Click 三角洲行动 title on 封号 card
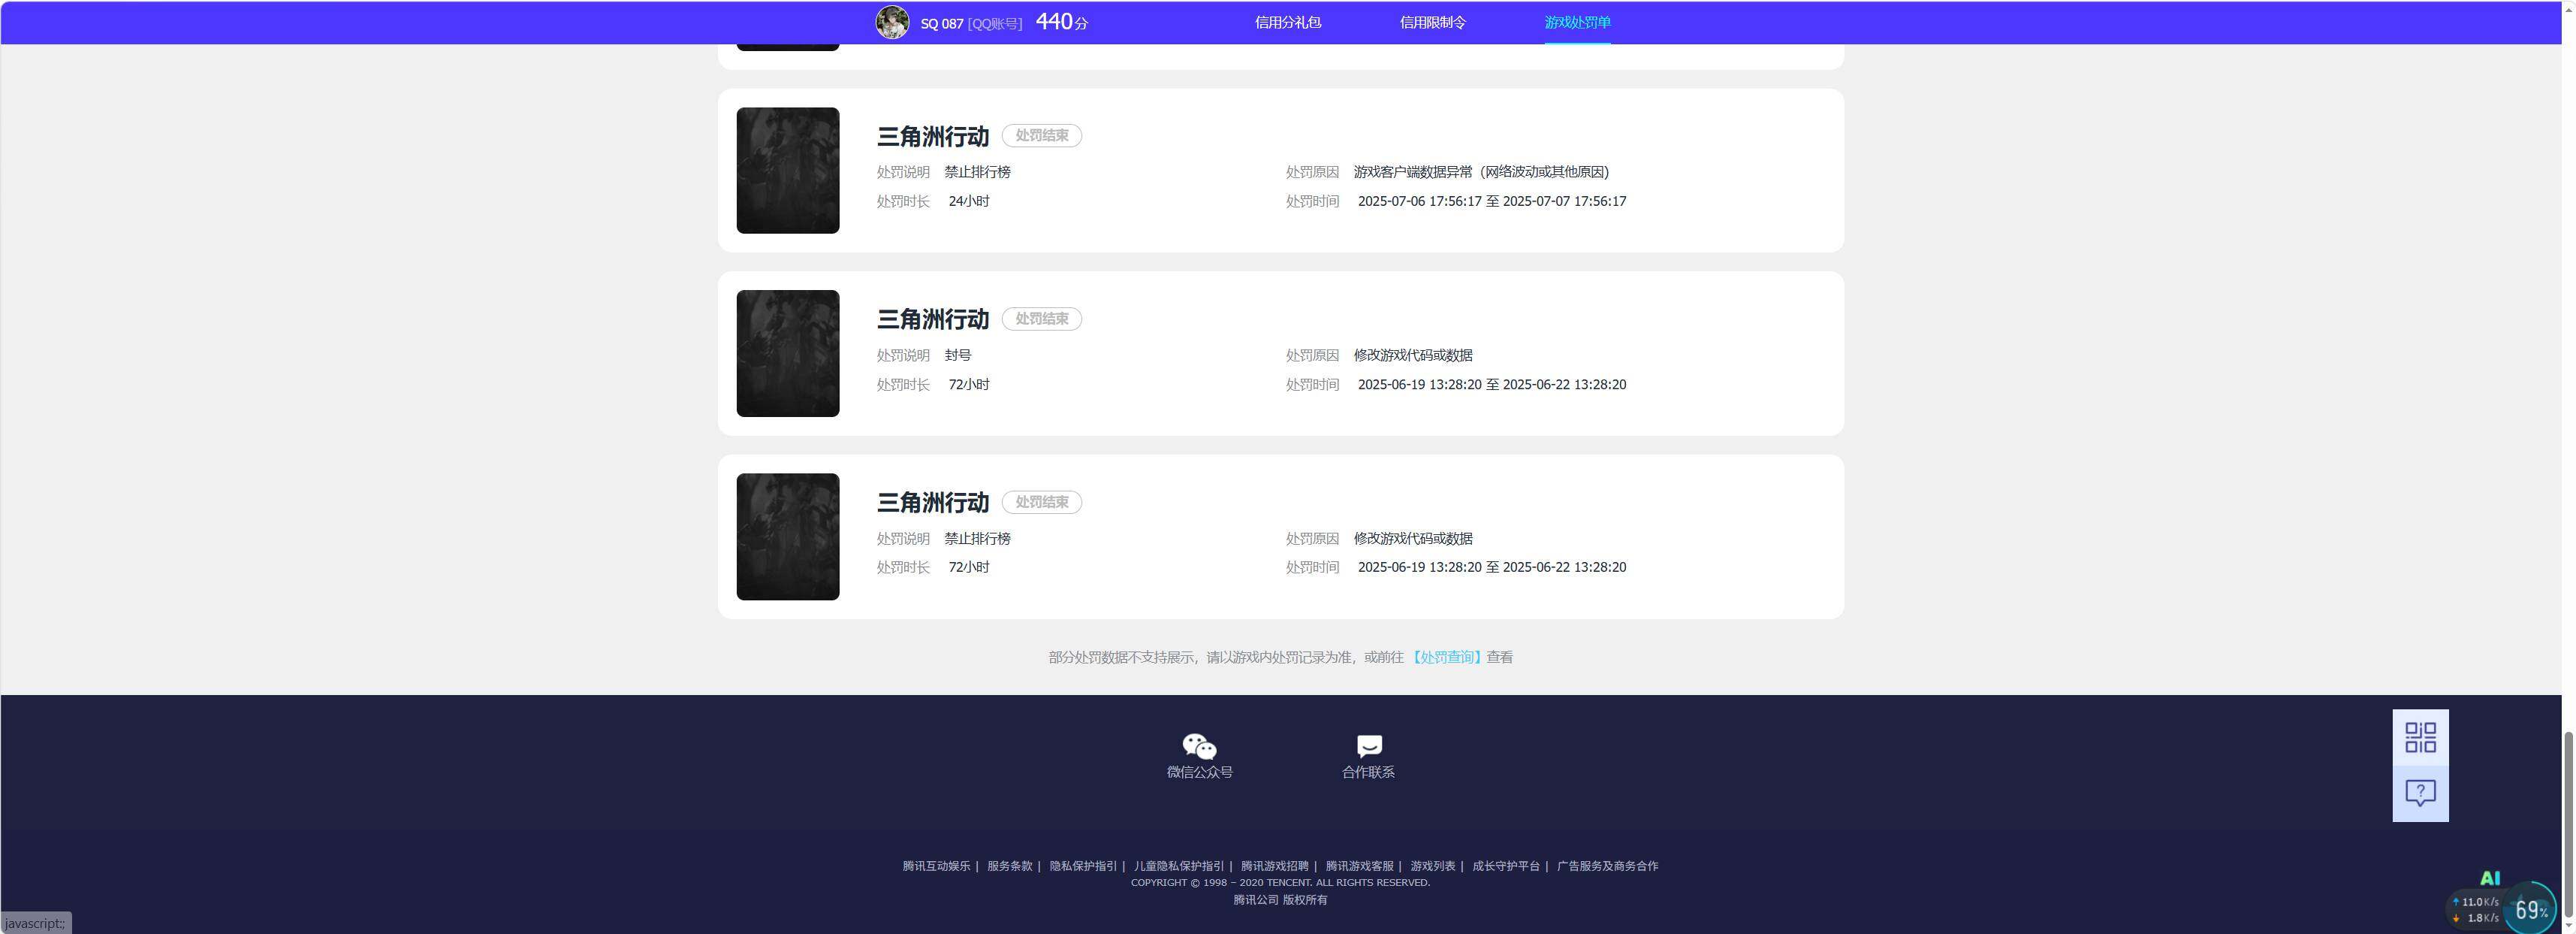The width and height of the screenshot is (2576, 934). tap(932, 320)
